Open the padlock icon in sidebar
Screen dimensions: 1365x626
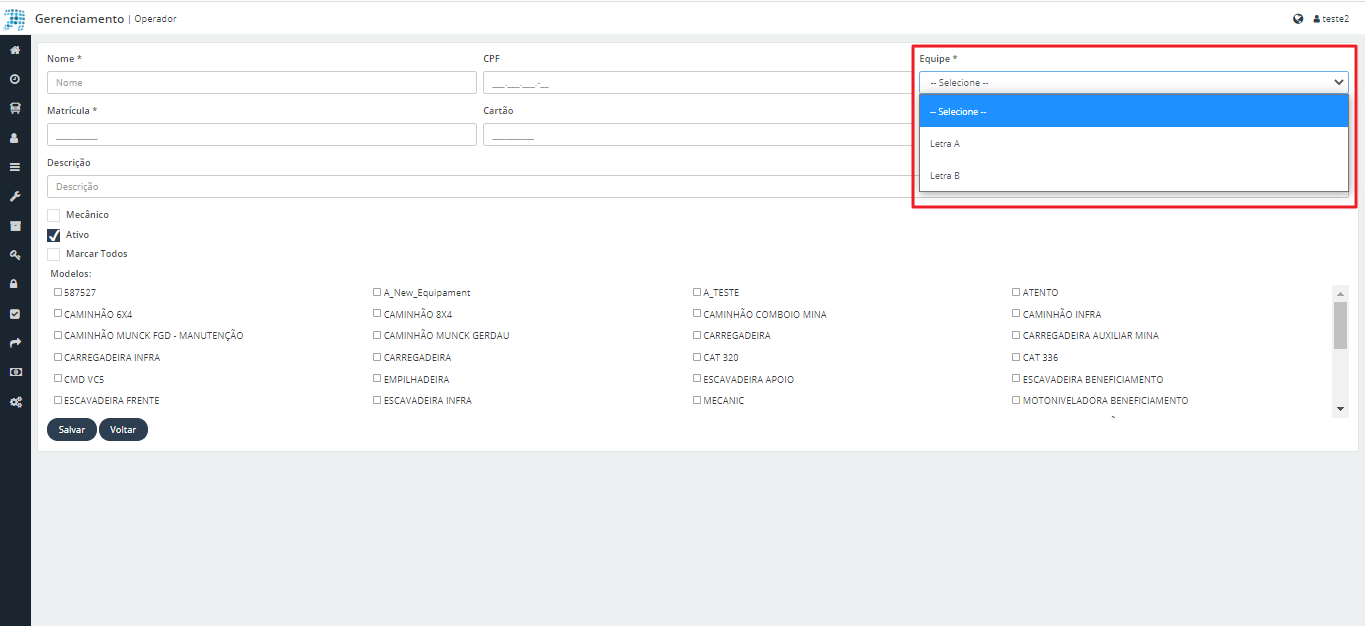(x=15, y=284)
